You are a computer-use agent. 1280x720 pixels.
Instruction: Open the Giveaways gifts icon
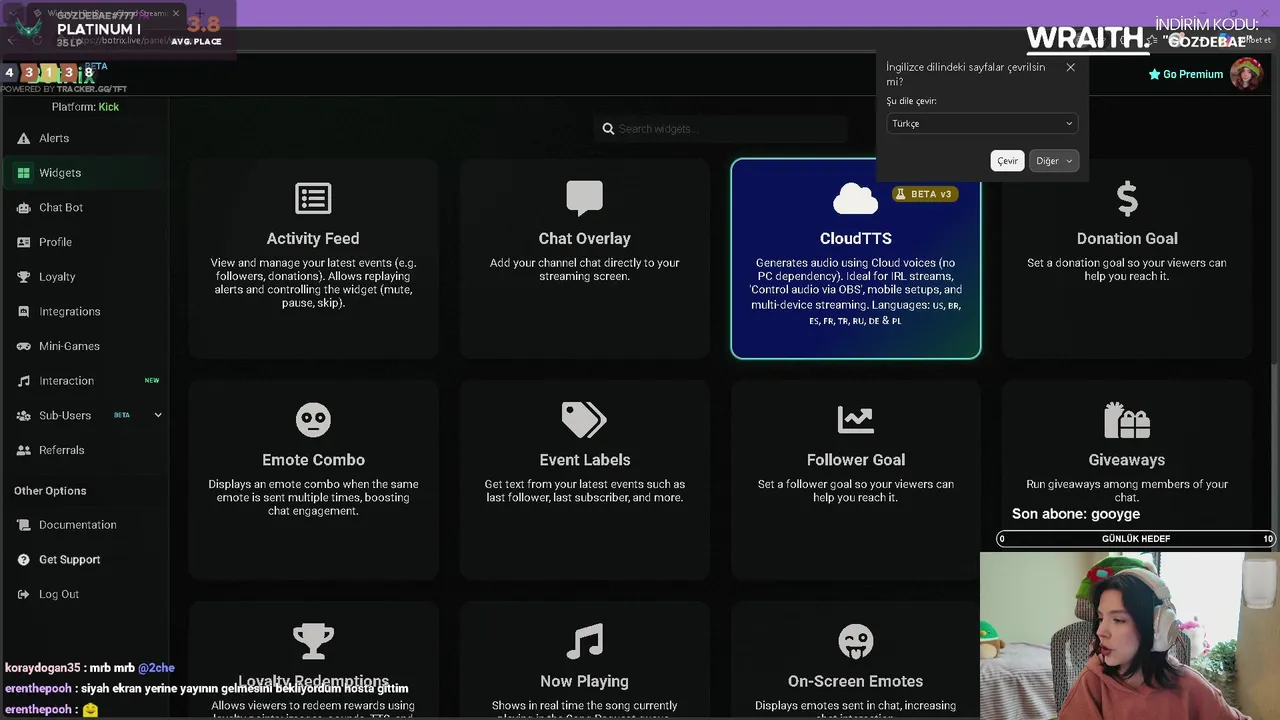(1127, 420)
